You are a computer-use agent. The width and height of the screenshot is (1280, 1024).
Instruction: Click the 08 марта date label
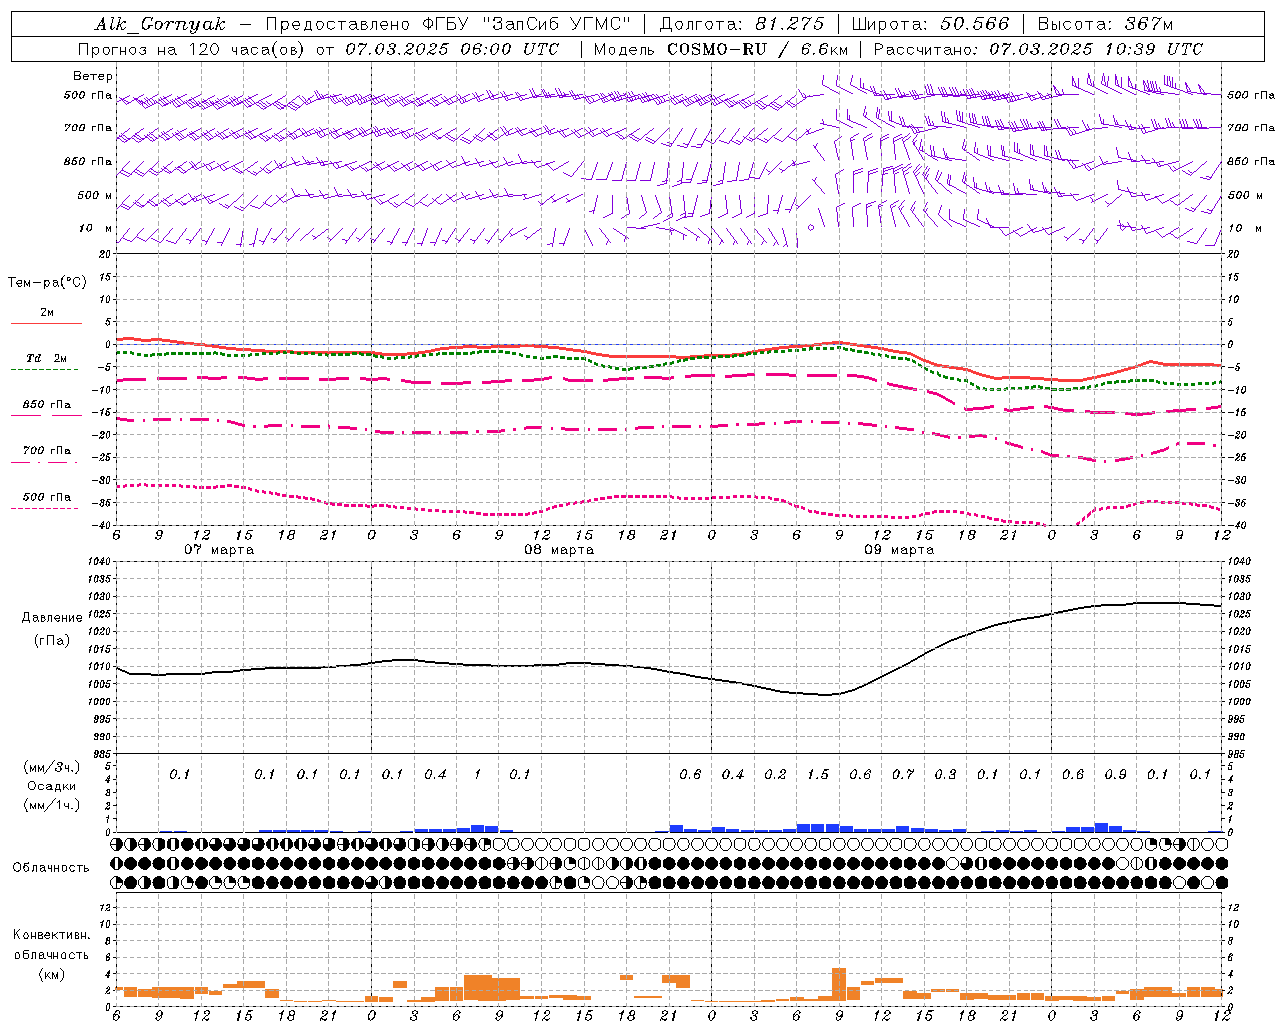coord(560,550)
